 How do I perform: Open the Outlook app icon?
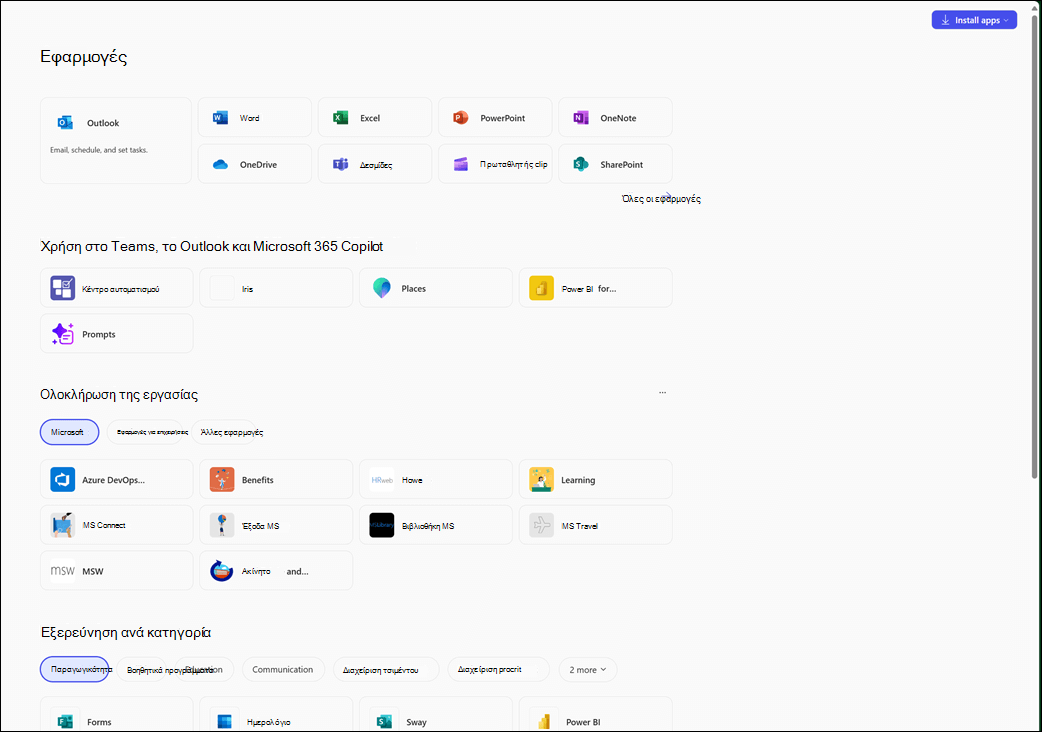click(65, 122)
